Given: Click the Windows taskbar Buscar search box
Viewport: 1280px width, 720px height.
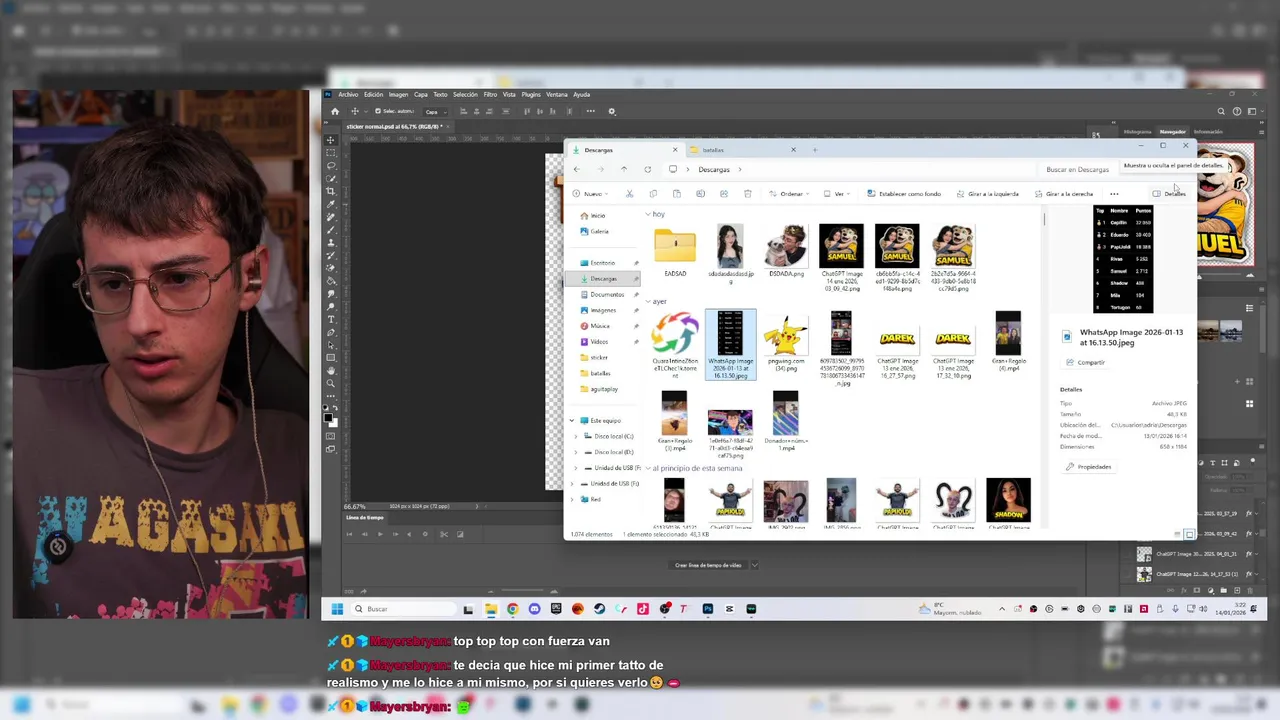Looking at the screenshot, I should 405,609.
